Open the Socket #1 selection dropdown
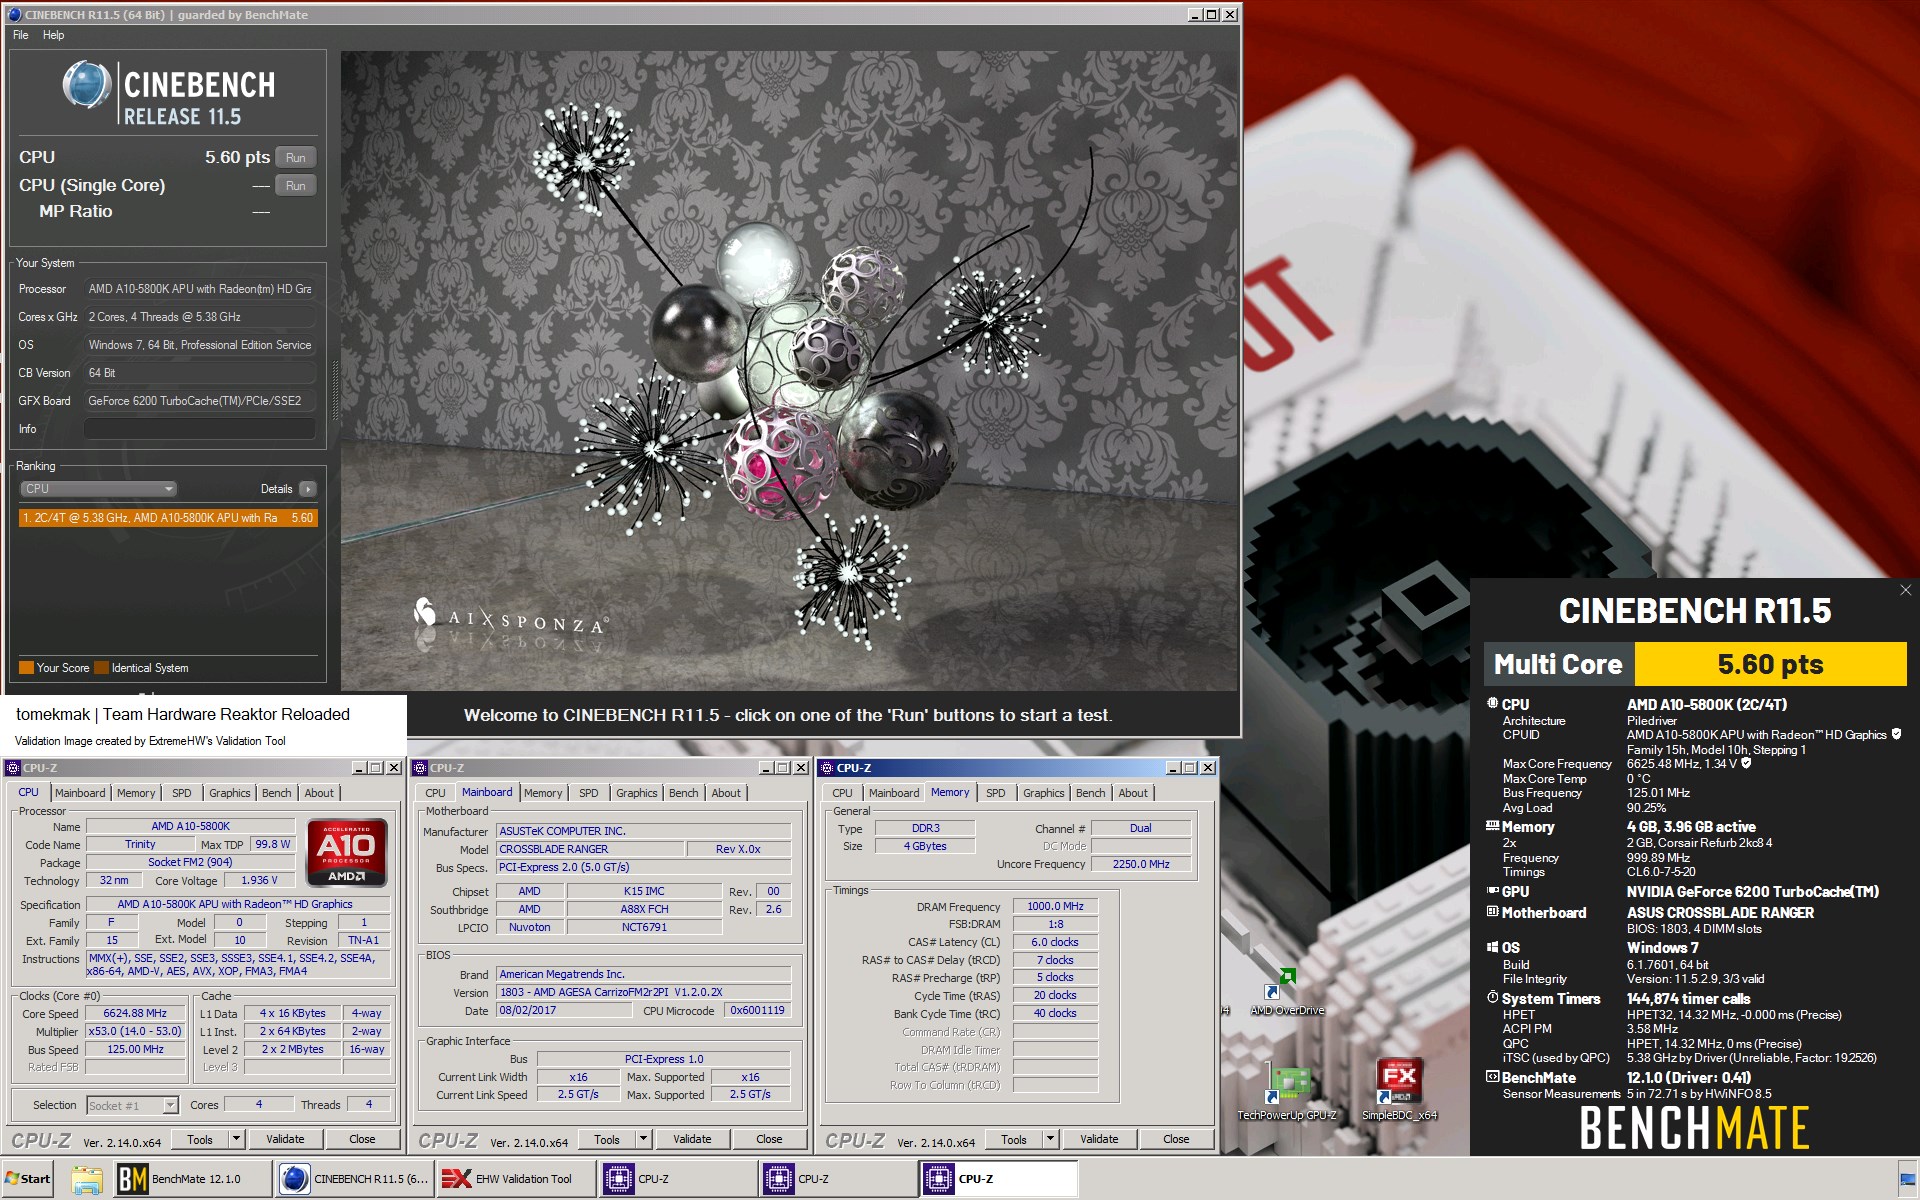The width and height of the screenshot is (1920, 1200). click(132, 1105)
